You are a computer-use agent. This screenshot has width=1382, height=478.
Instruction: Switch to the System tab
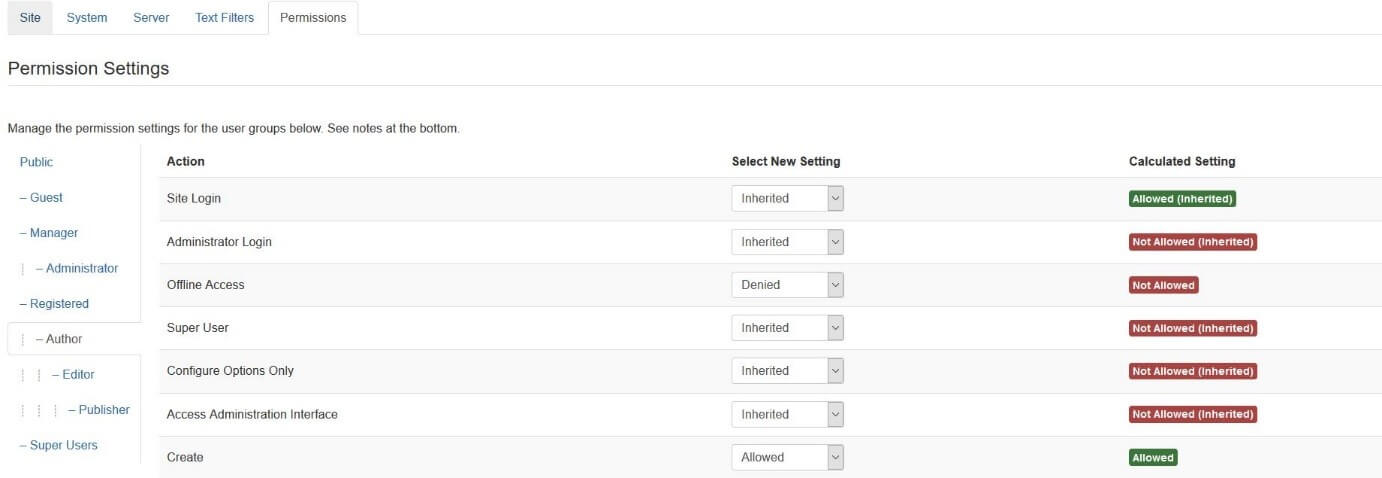point(87,18)
